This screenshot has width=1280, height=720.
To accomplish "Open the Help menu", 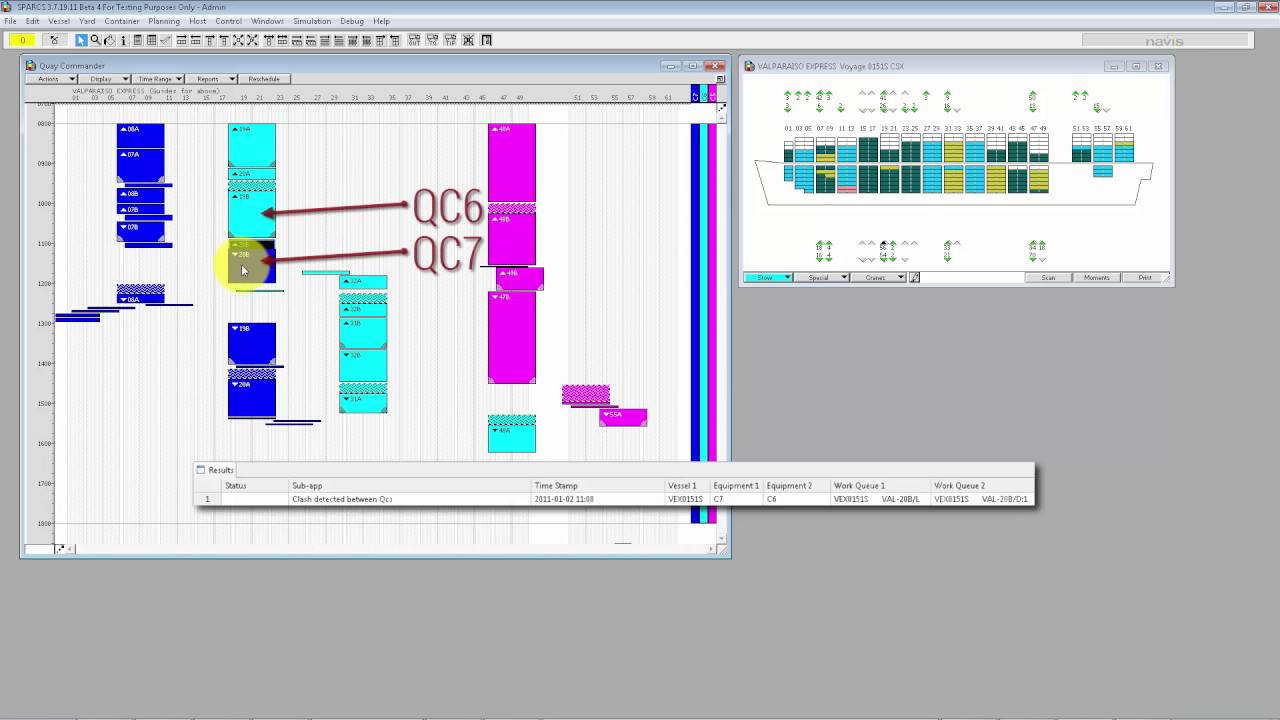I will 381,21.
